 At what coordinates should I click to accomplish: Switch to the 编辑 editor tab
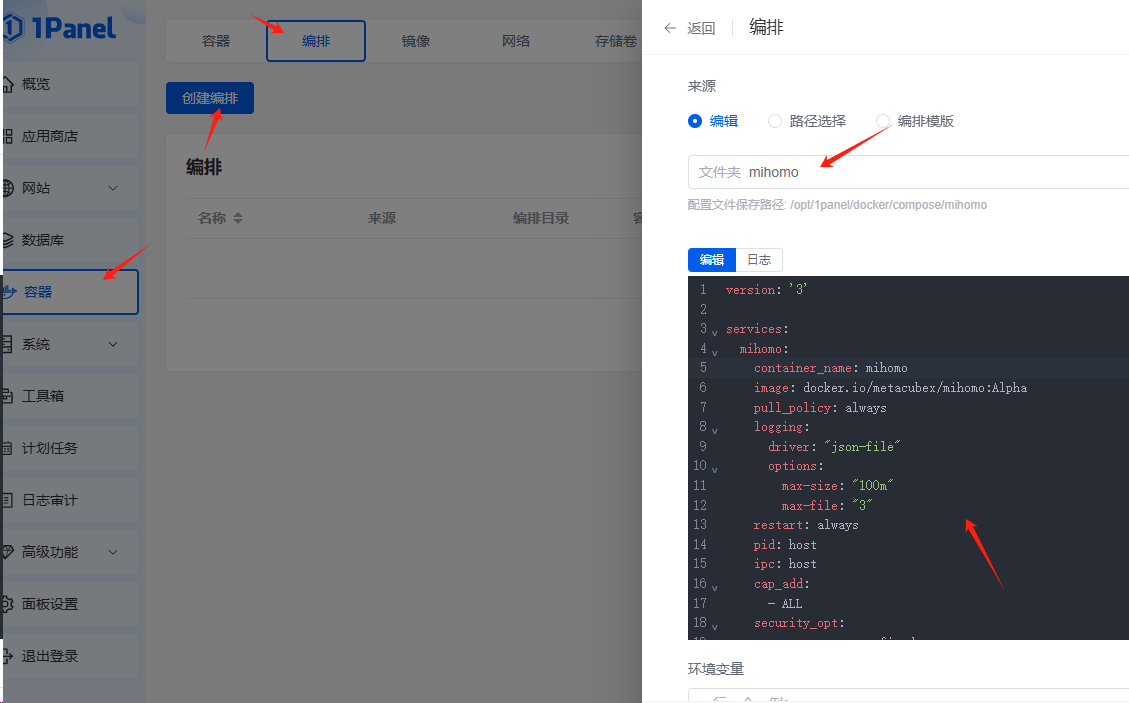click(712, 259)
